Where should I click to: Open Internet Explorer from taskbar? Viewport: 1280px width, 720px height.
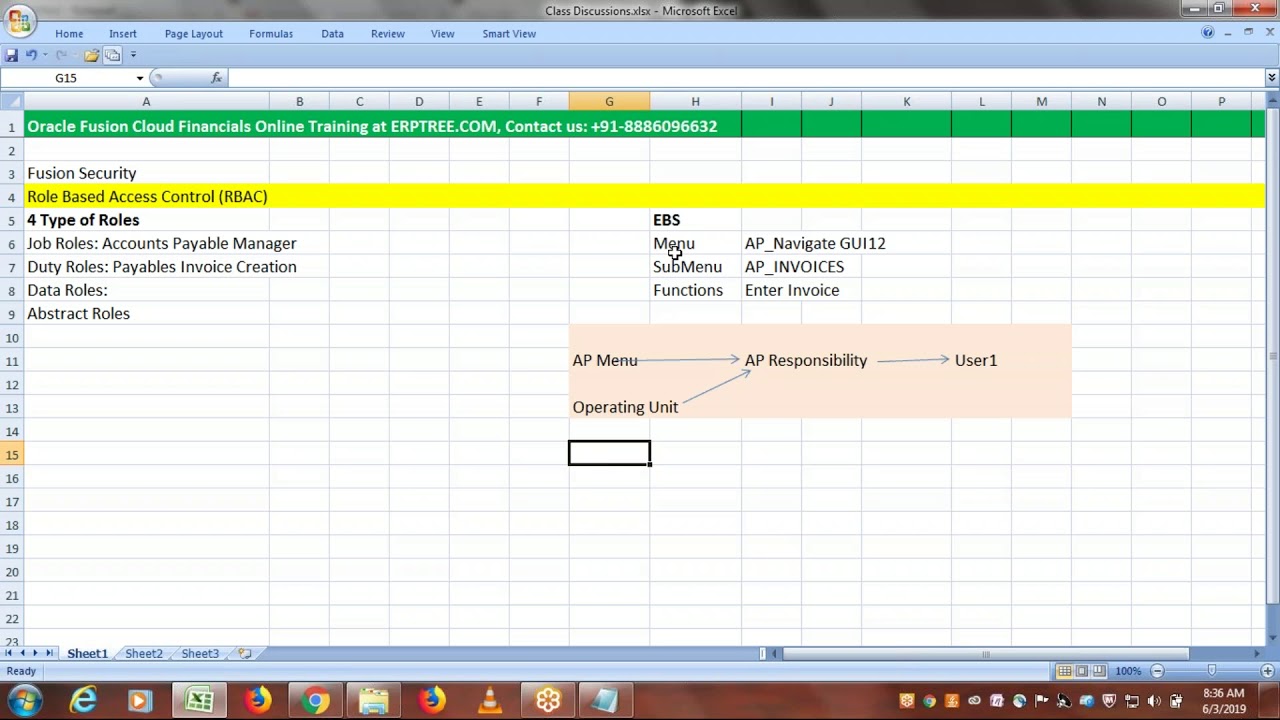[x=83, y=701]
